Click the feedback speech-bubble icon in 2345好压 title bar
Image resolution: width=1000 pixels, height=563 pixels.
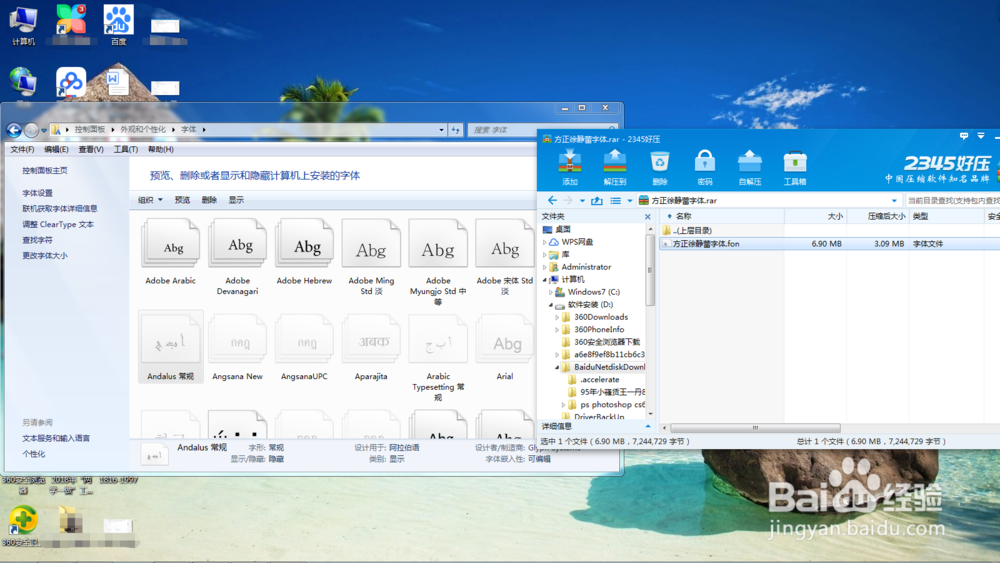click(964, 136)
